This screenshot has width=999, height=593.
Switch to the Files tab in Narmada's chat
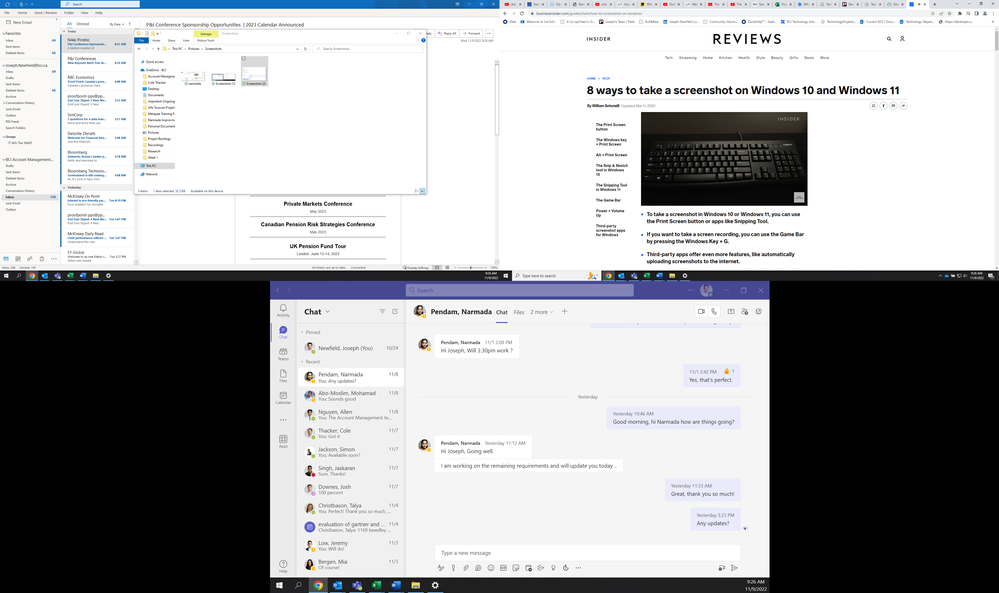click(x=519, y=311)
